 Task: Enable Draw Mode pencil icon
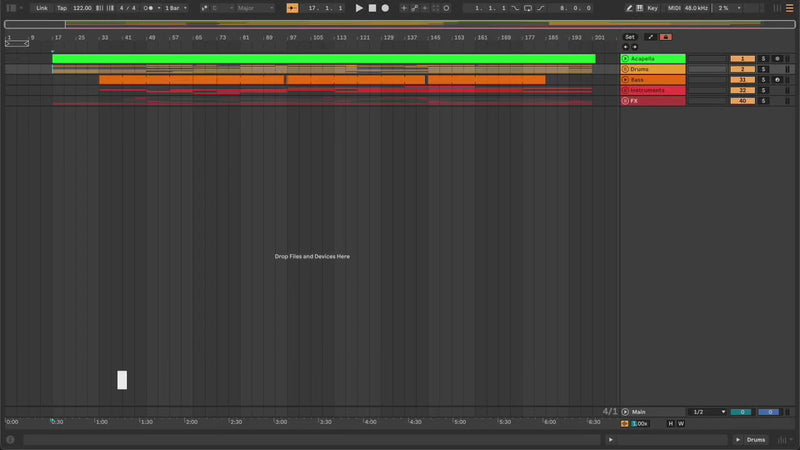[x=630, y=8]
